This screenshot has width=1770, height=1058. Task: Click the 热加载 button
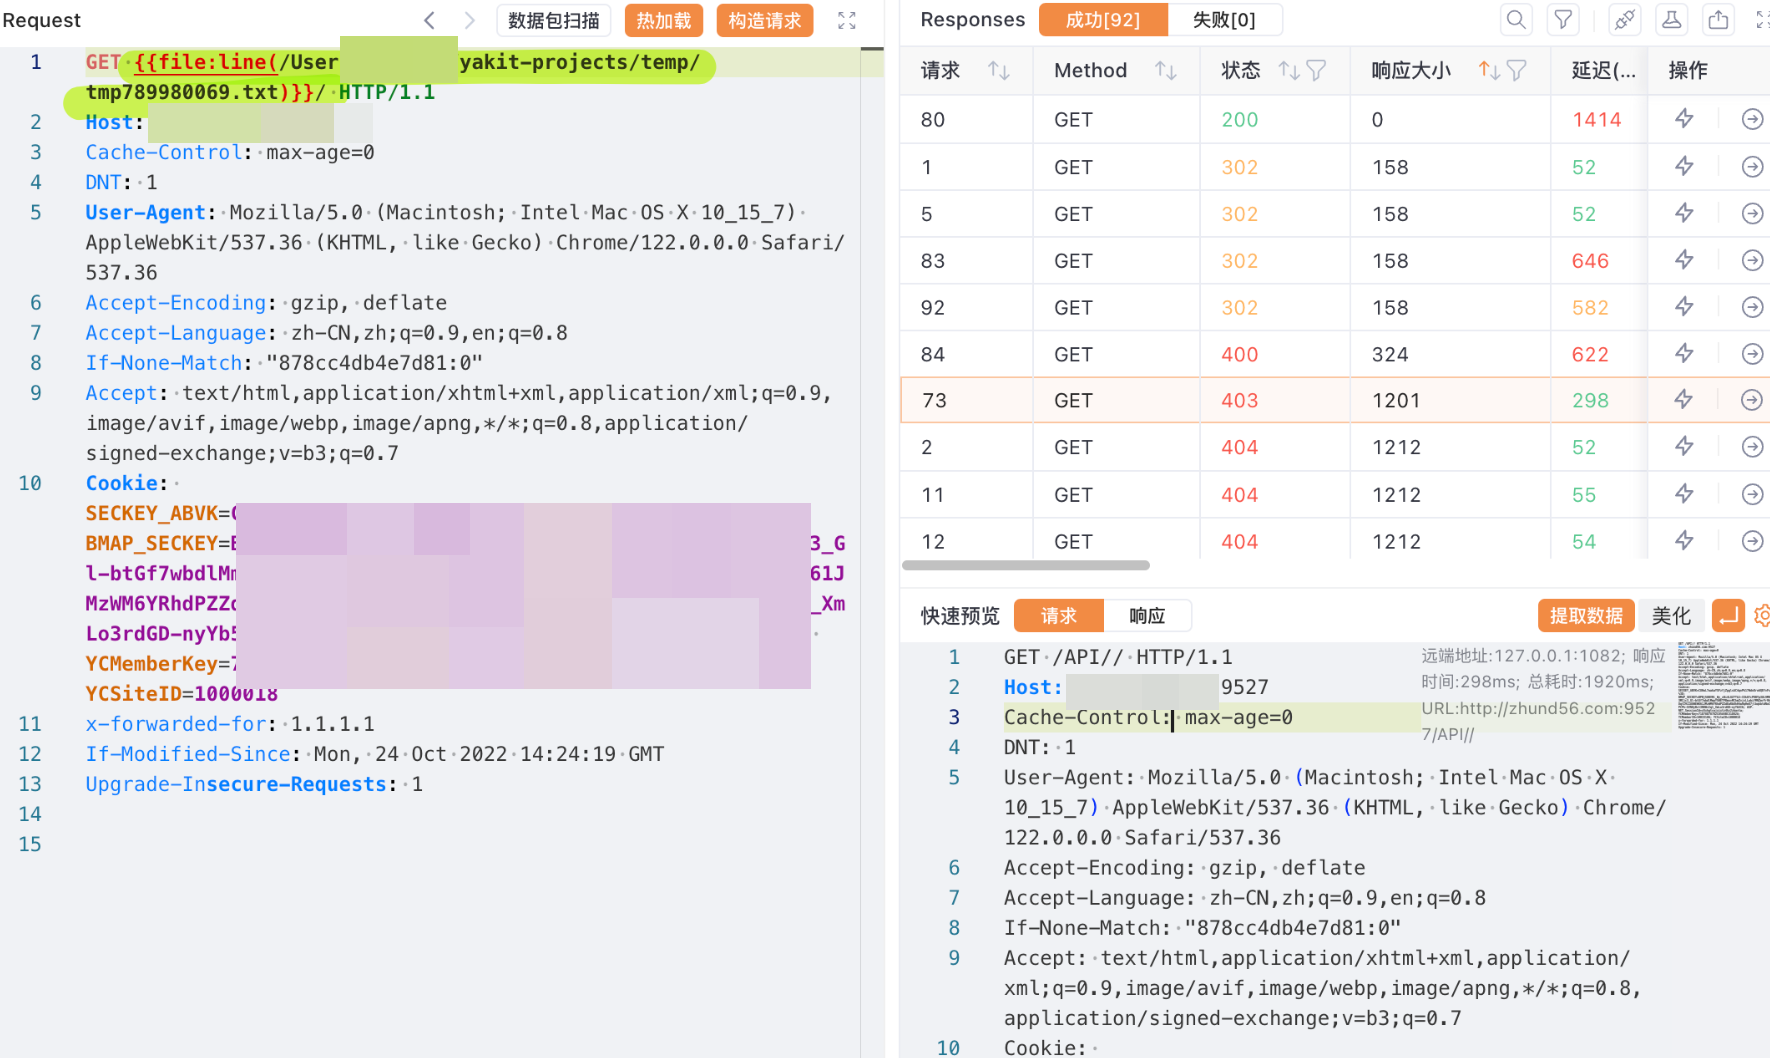point(664,21)
